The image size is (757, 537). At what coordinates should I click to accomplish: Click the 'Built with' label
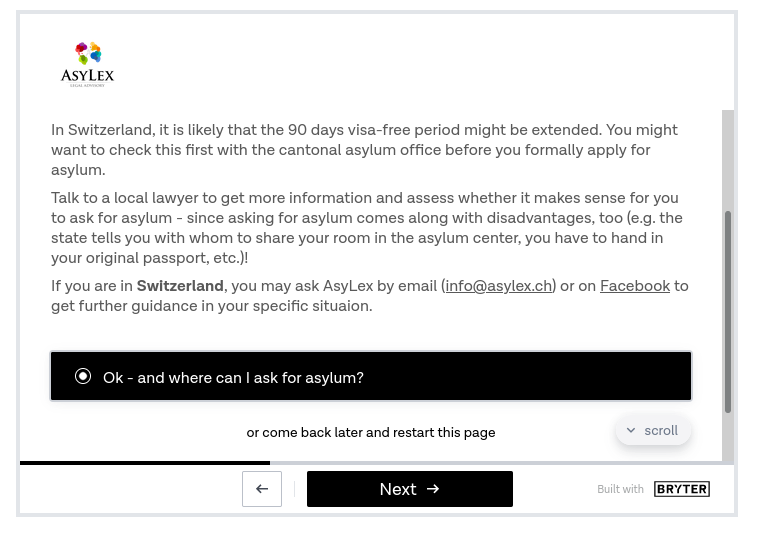(x=620, y=489)
